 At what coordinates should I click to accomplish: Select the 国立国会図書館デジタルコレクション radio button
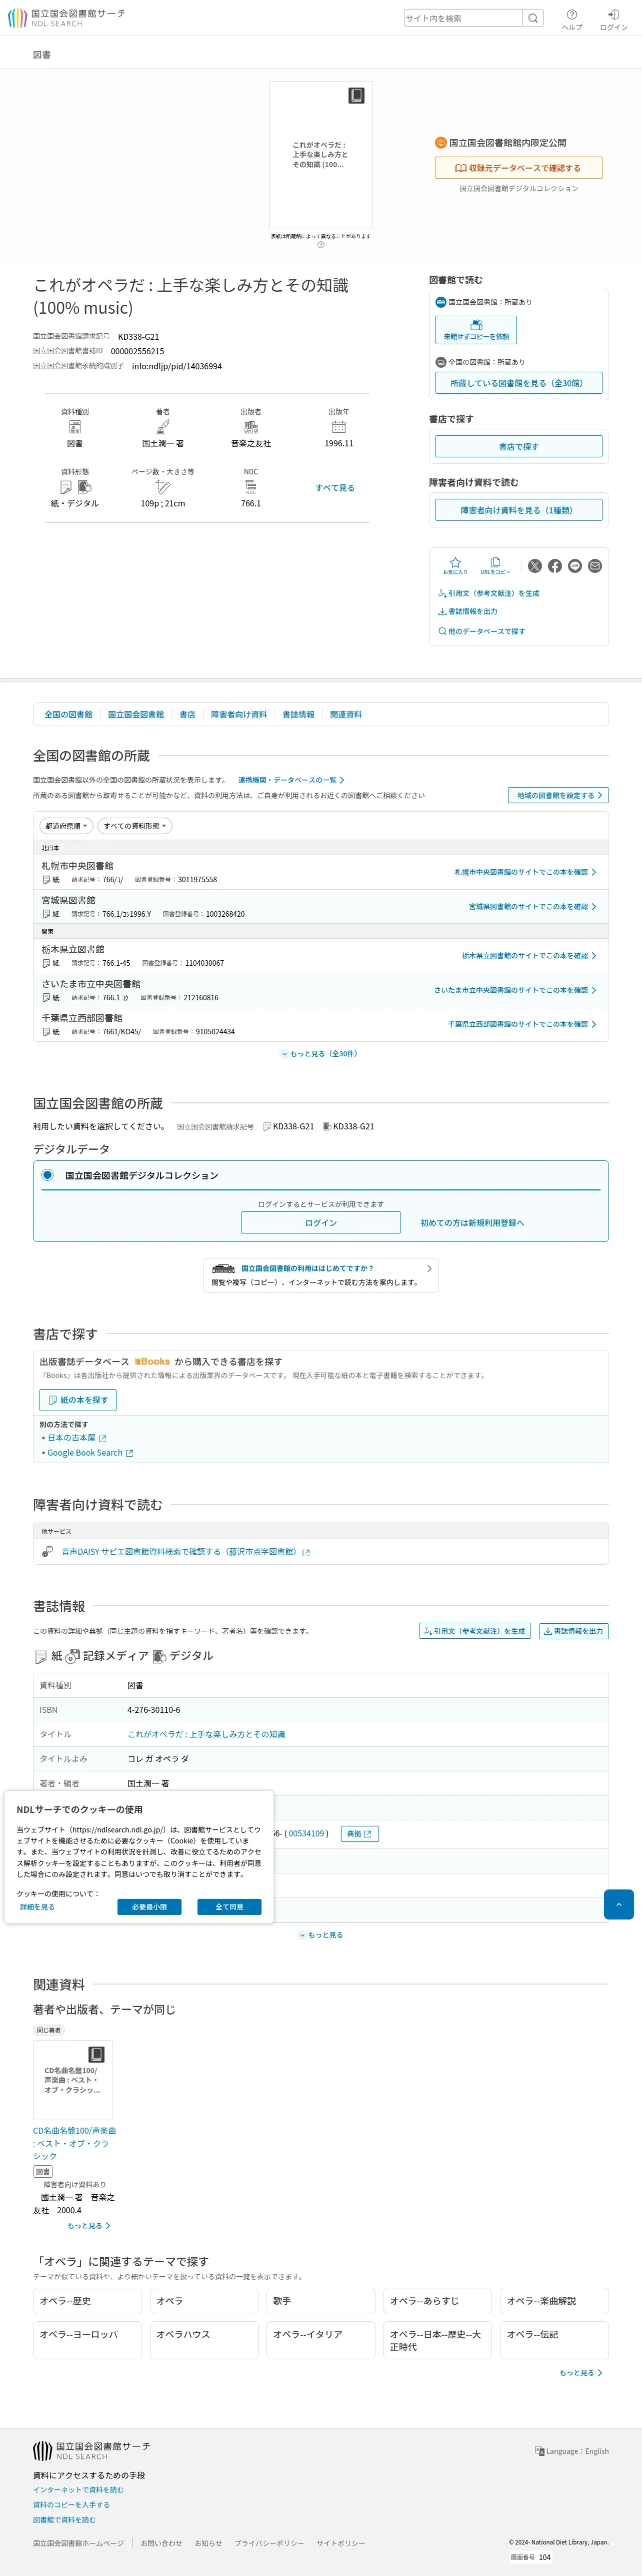coord(47,1175)
